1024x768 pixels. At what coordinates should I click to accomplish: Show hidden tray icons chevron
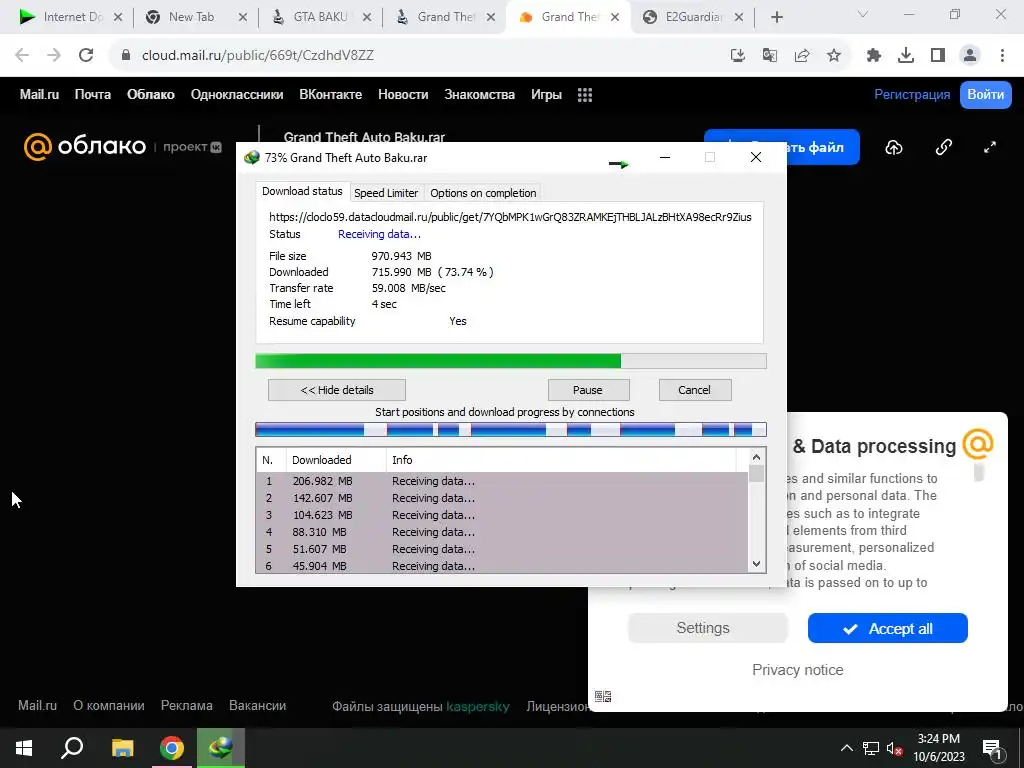coord(846,749)
